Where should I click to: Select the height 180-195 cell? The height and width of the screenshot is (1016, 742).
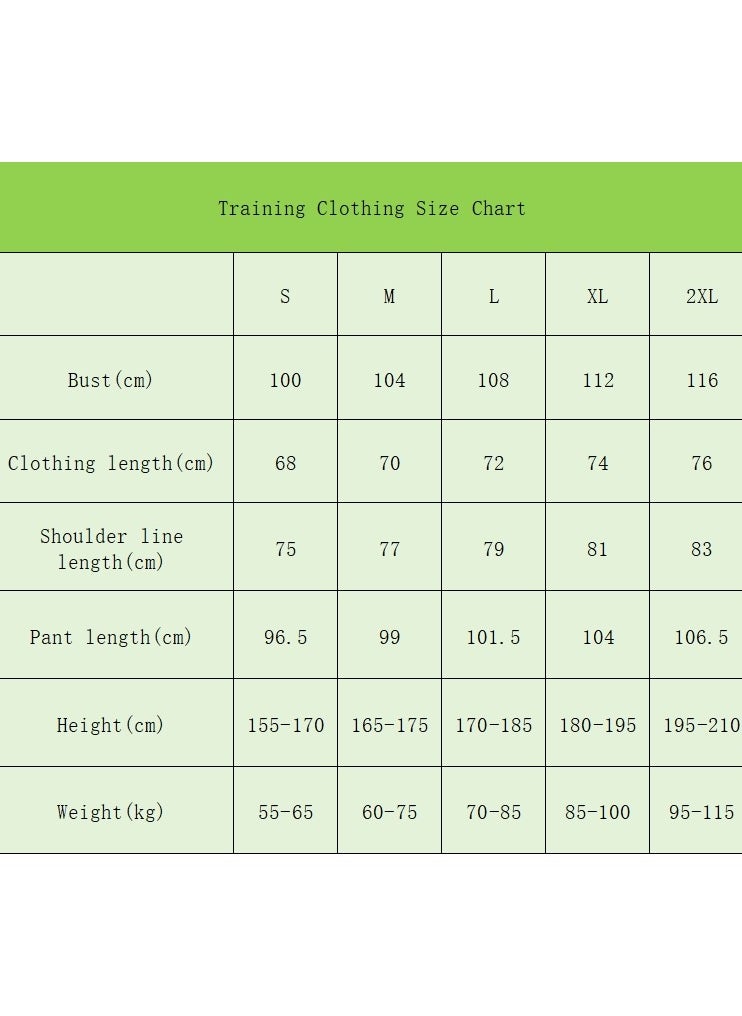[597, 722]
